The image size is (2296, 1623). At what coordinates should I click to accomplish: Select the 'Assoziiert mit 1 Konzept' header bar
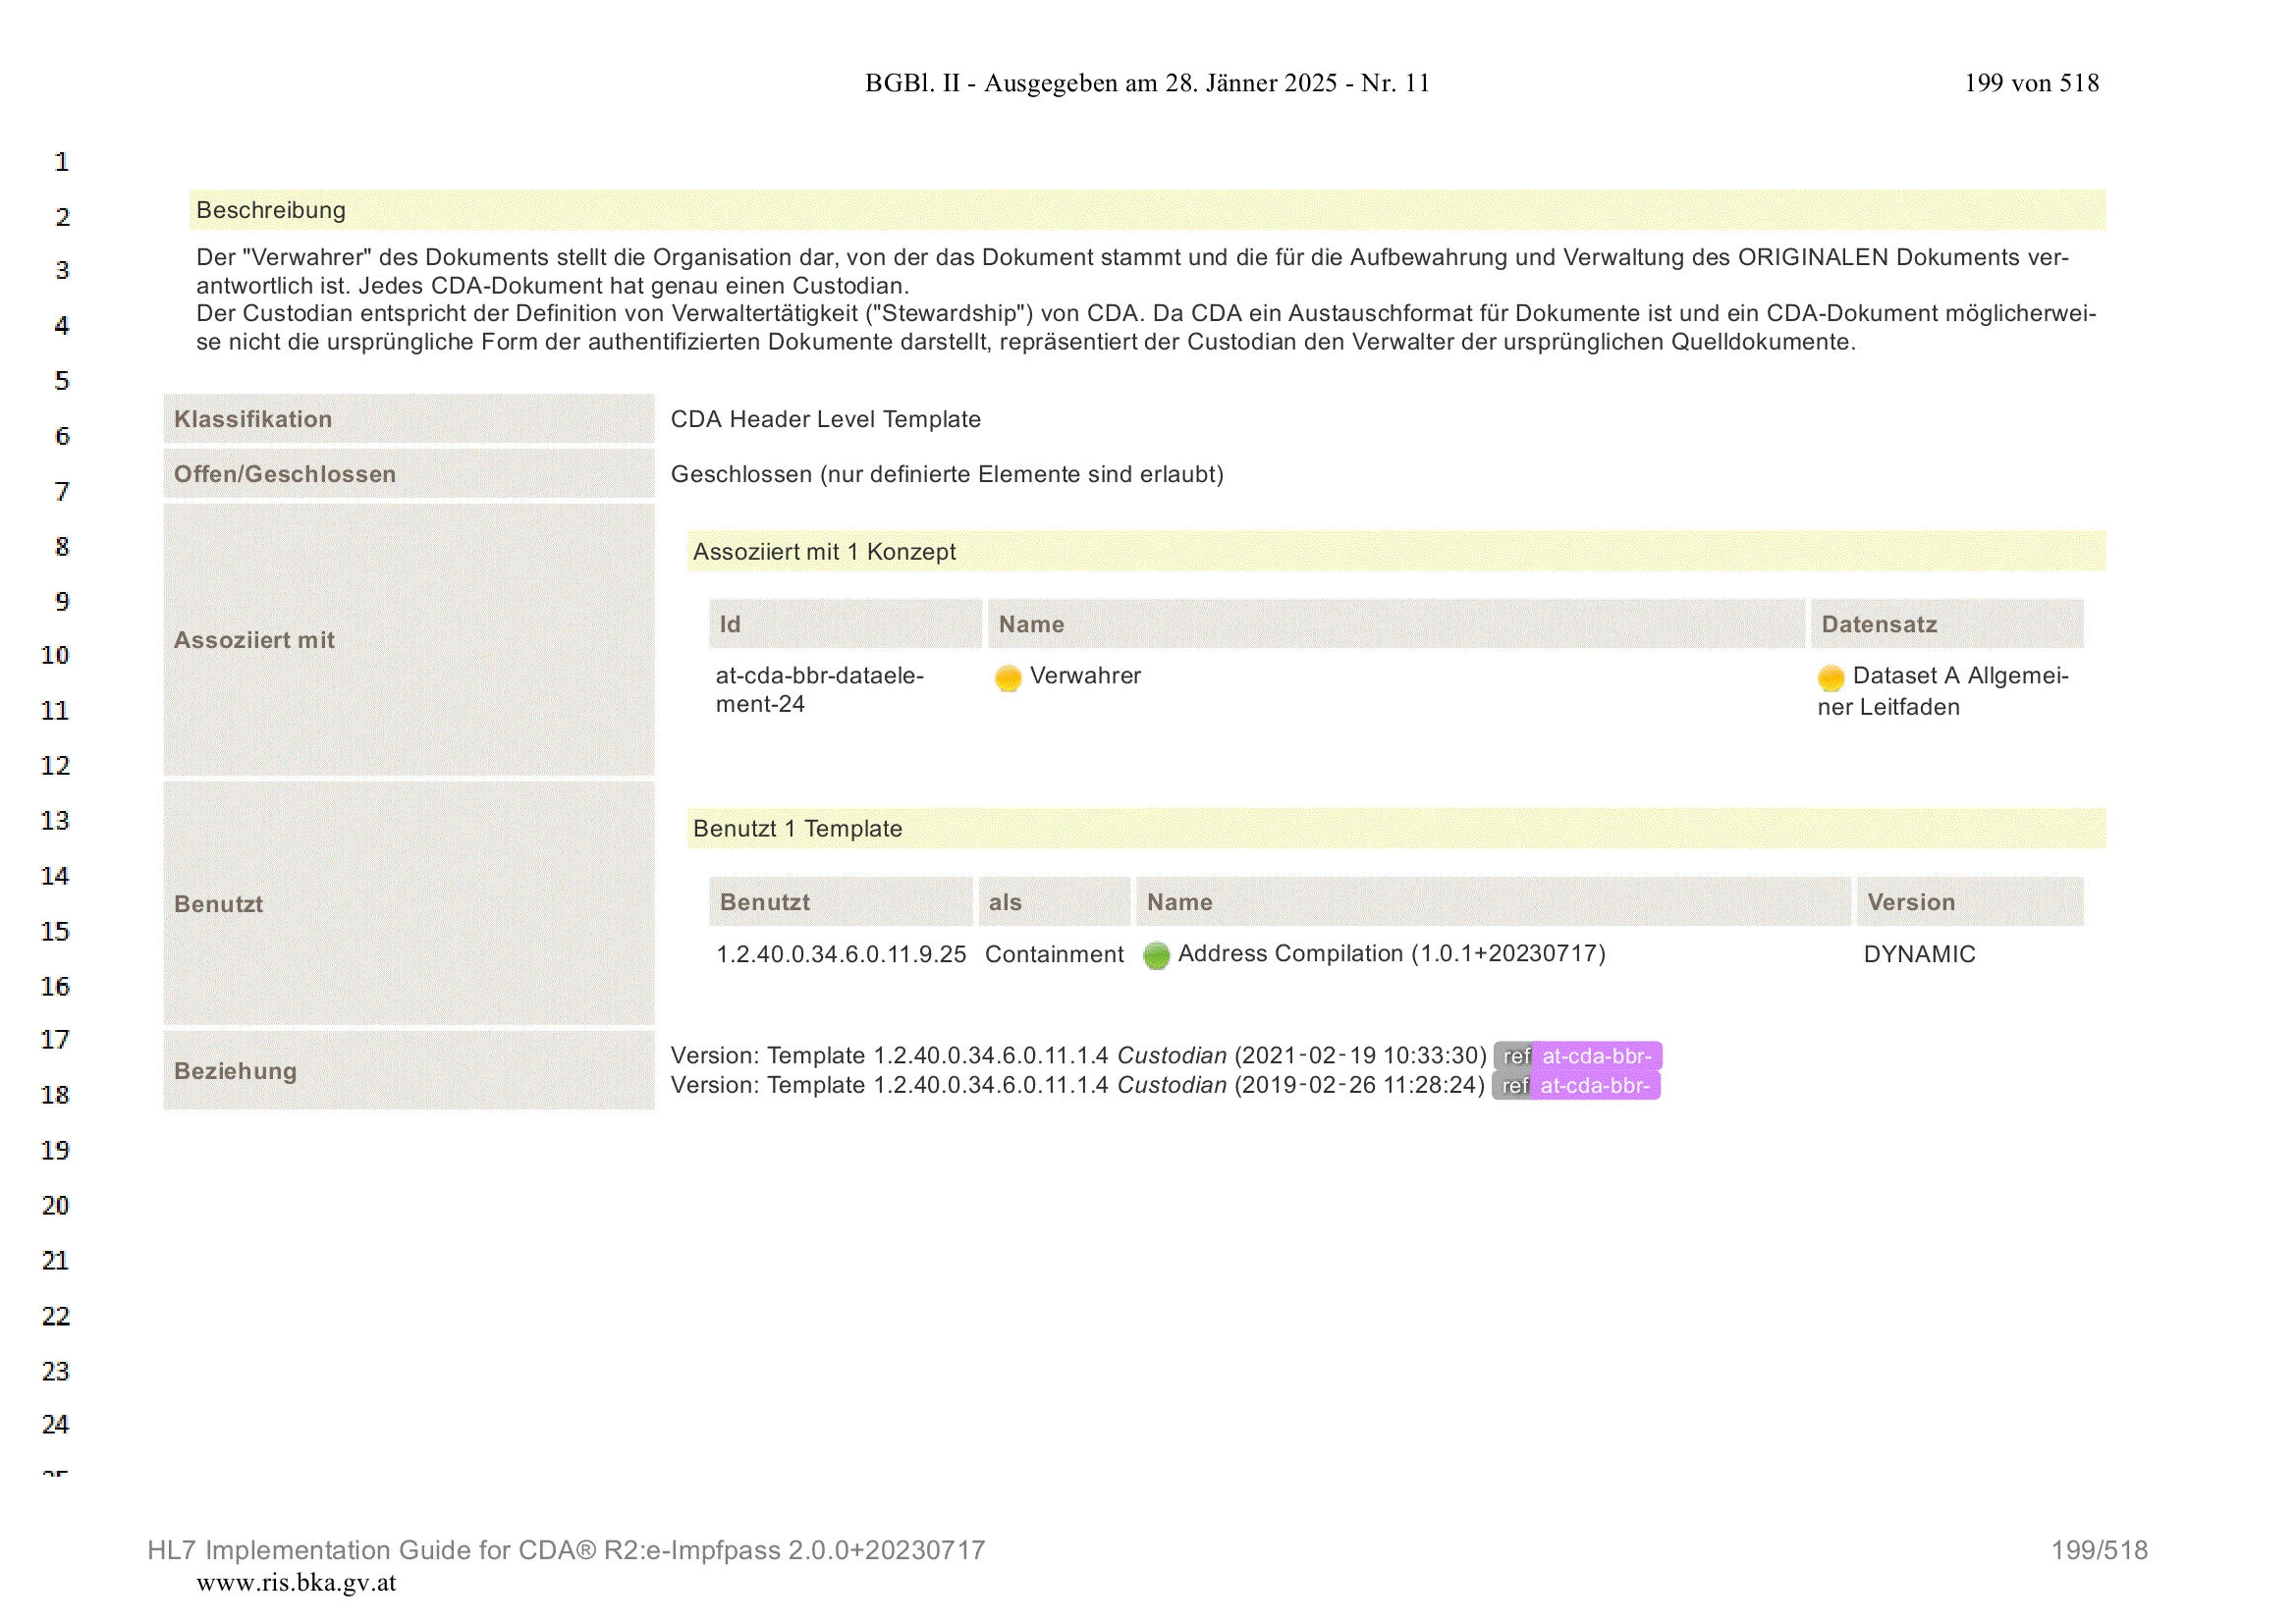tap(1396, 551)
